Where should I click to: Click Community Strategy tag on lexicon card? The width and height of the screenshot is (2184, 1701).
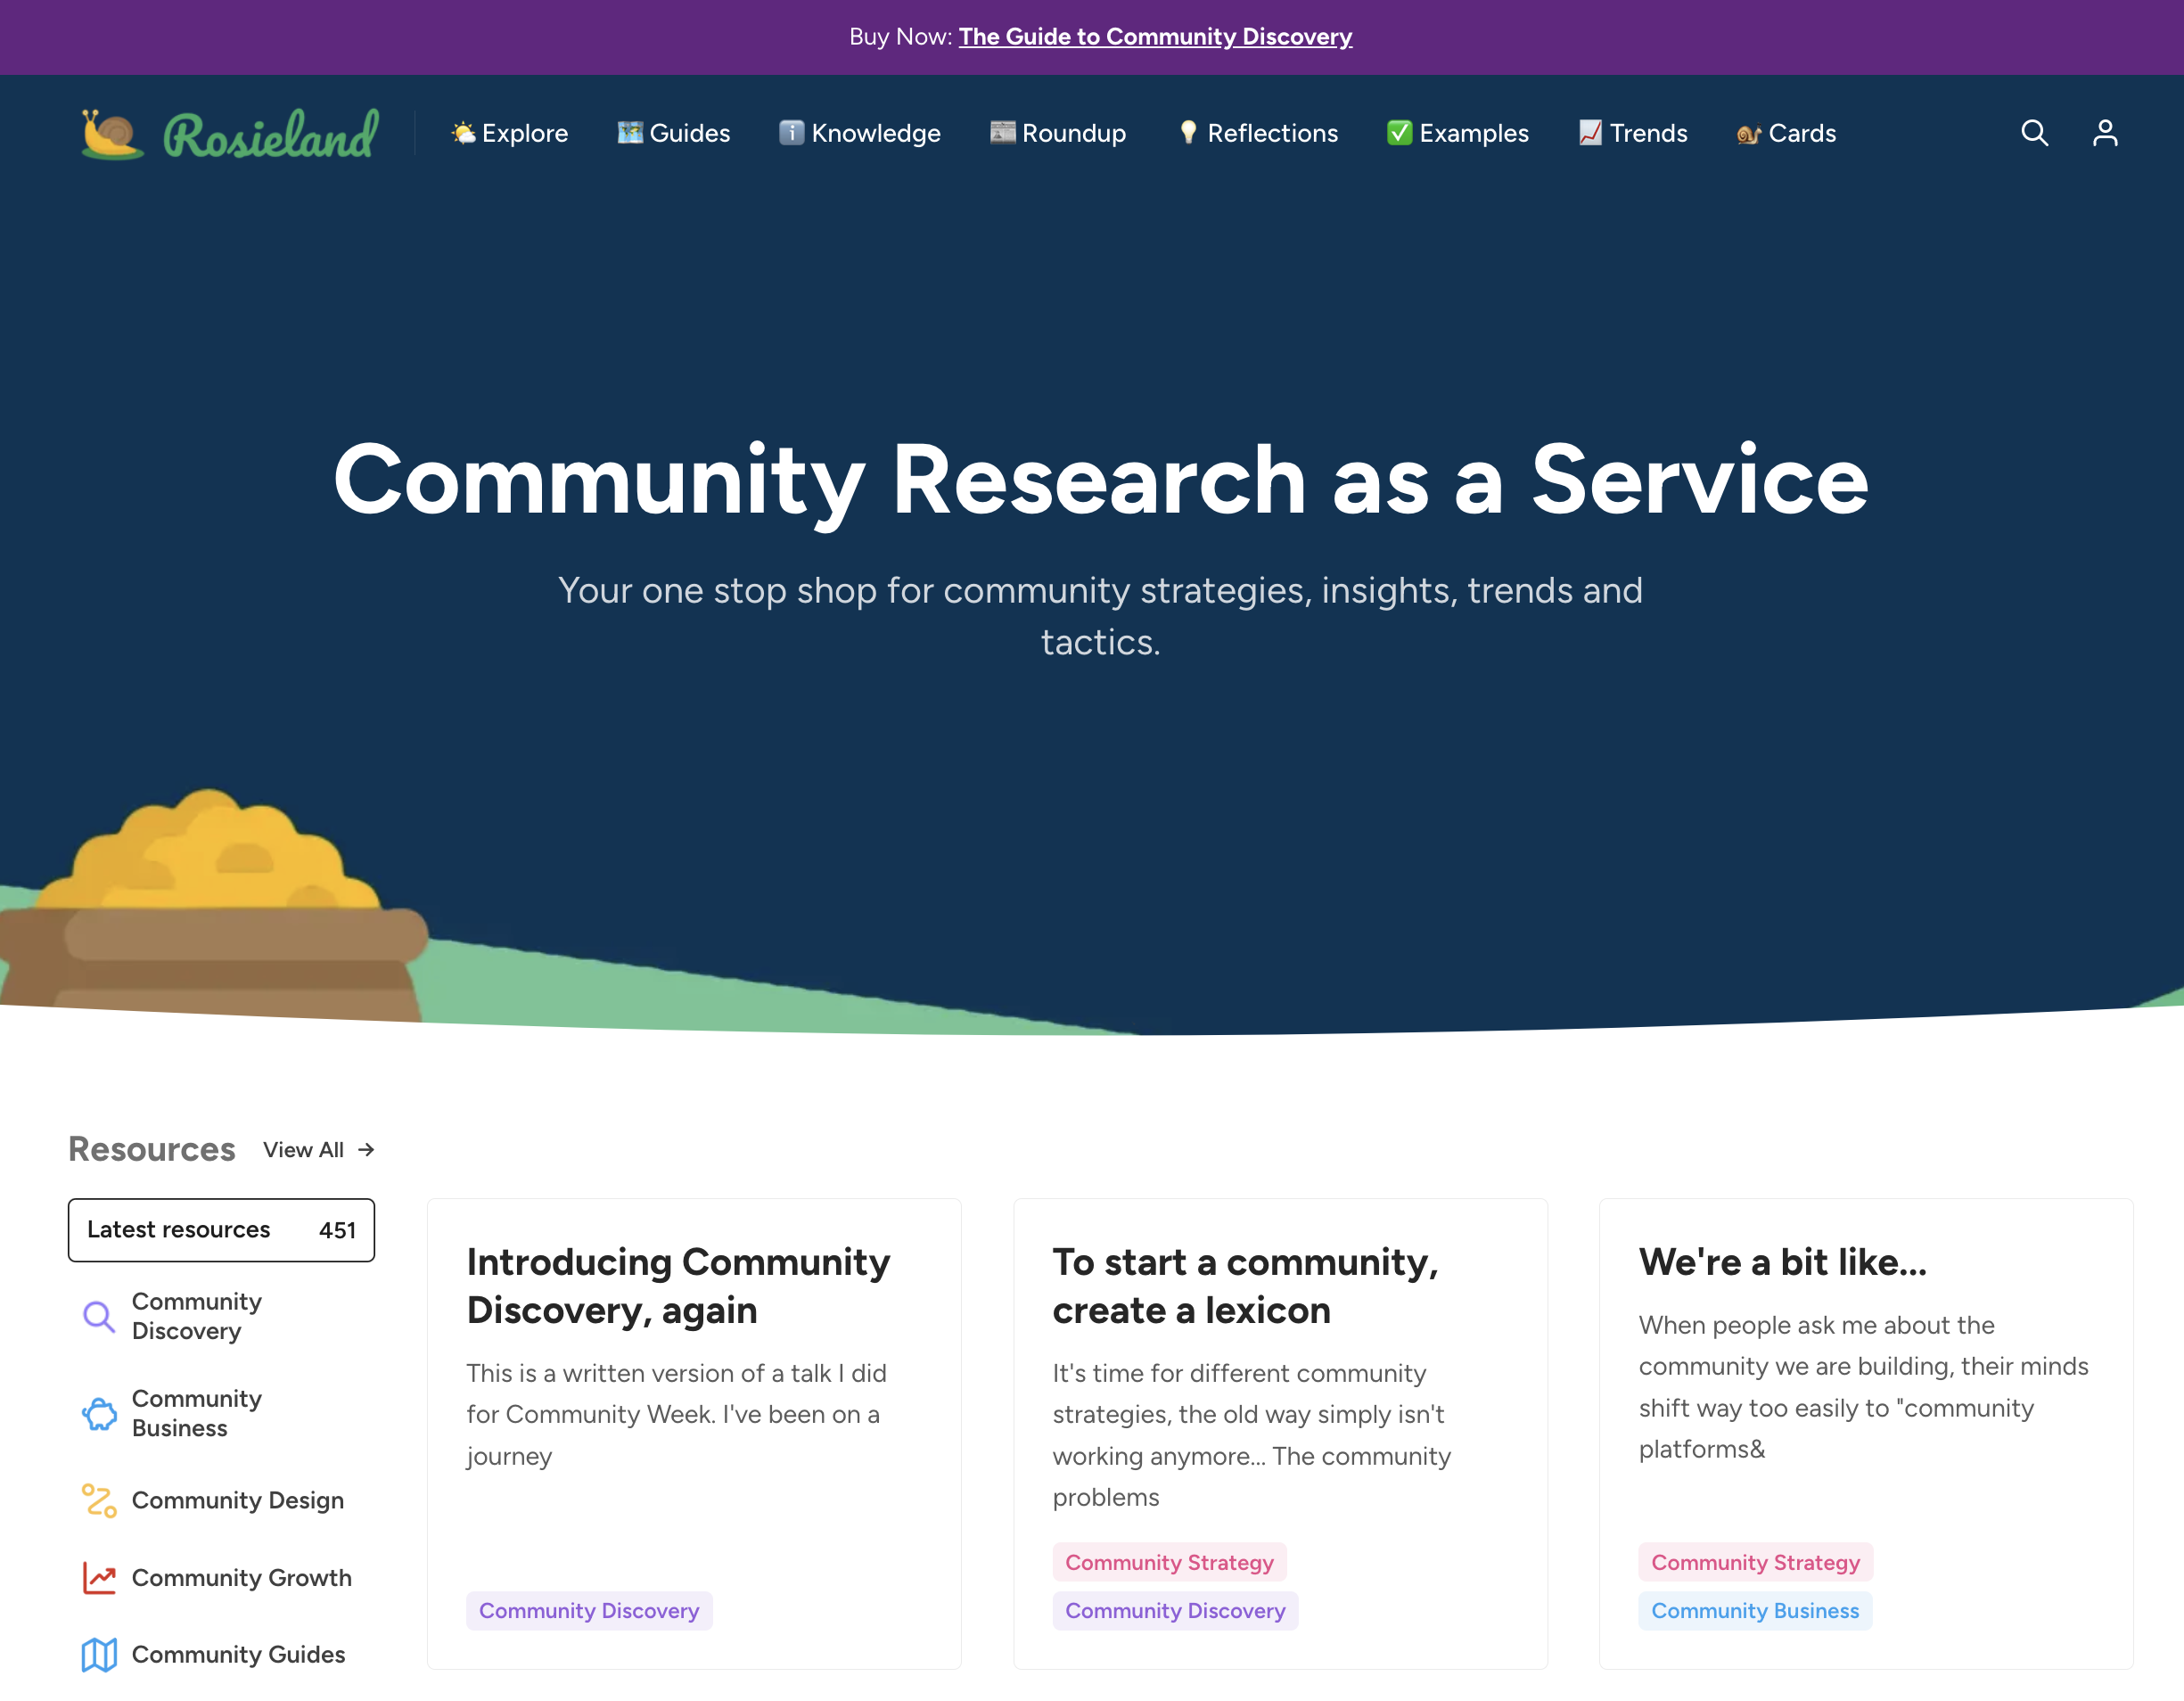pos(1169,1562)
